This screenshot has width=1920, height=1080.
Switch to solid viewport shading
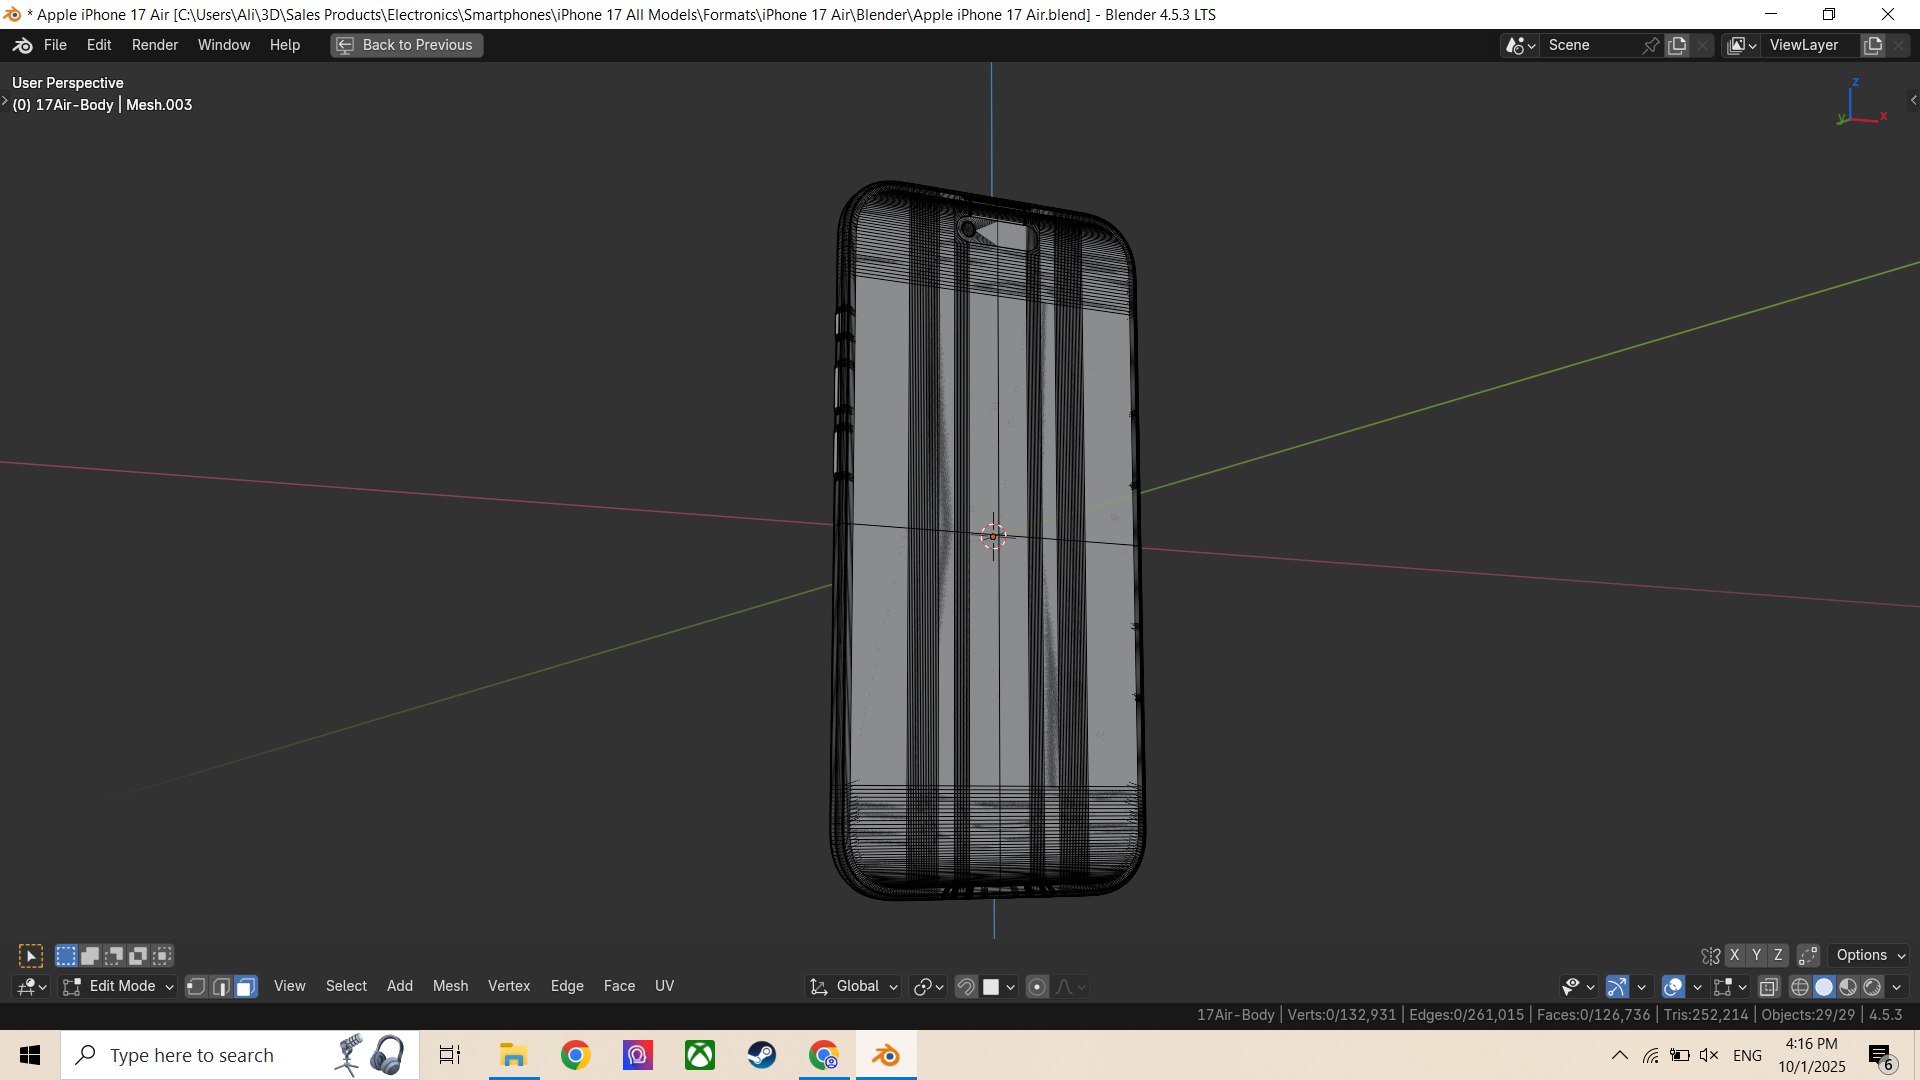1824,987
